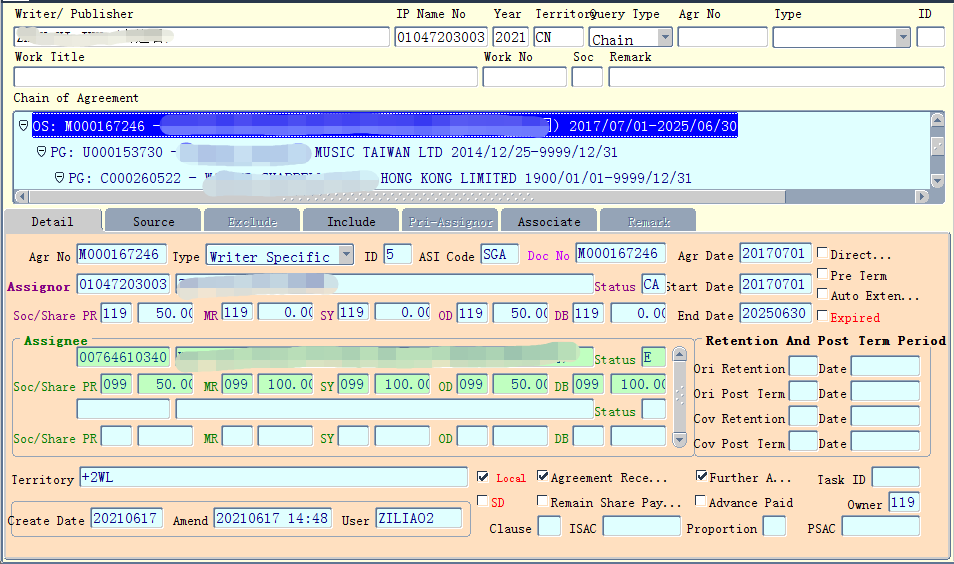The height and width of the screenshot is (564, 954).
Task: Select the PG: C000260522 HONG KONG LIMITED row
Action: (x=380, y=178)
